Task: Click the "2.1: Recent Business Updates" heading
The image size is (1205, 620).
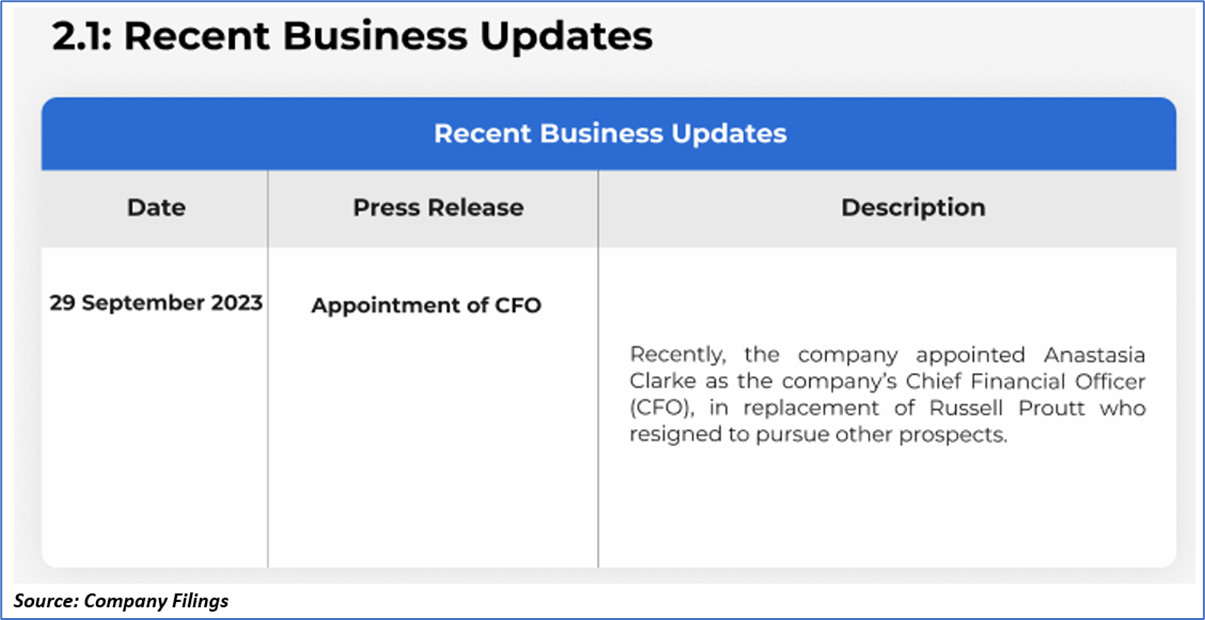Action: tap(352, 37)
